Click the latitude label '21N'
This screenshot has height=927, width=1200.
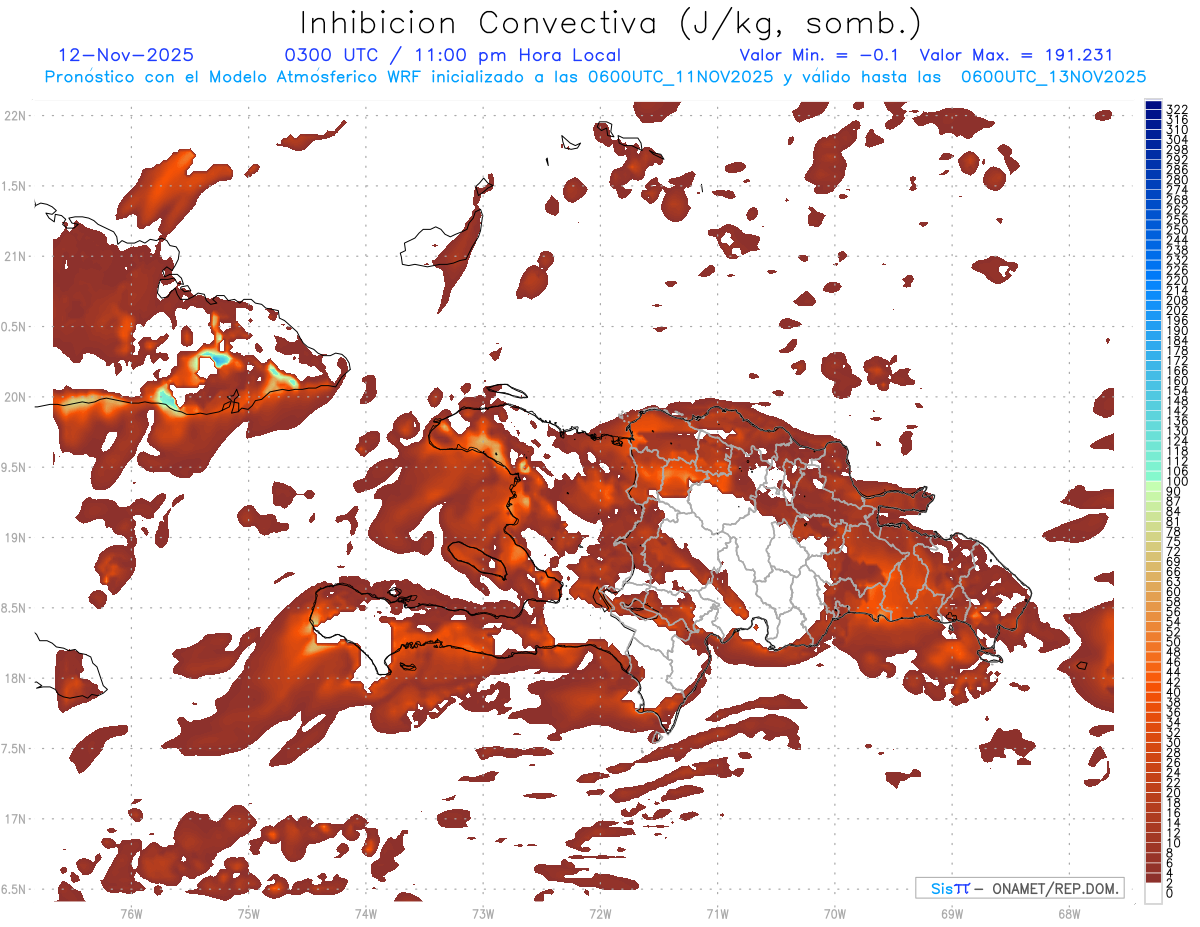(15, 256)
